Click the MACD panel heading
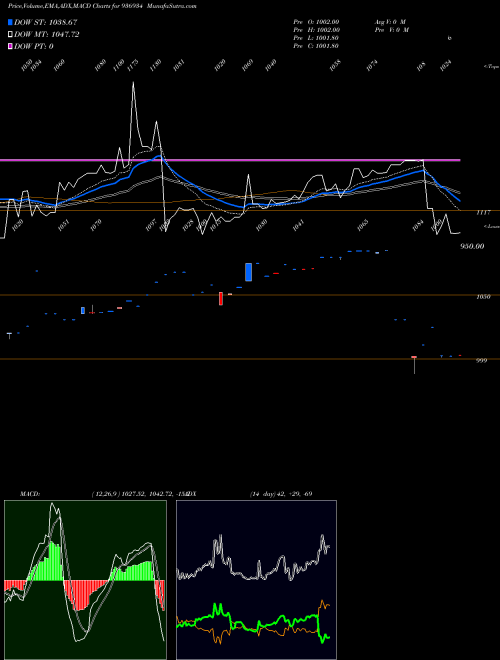Viewport: 500px width, 660px height. 30,494
